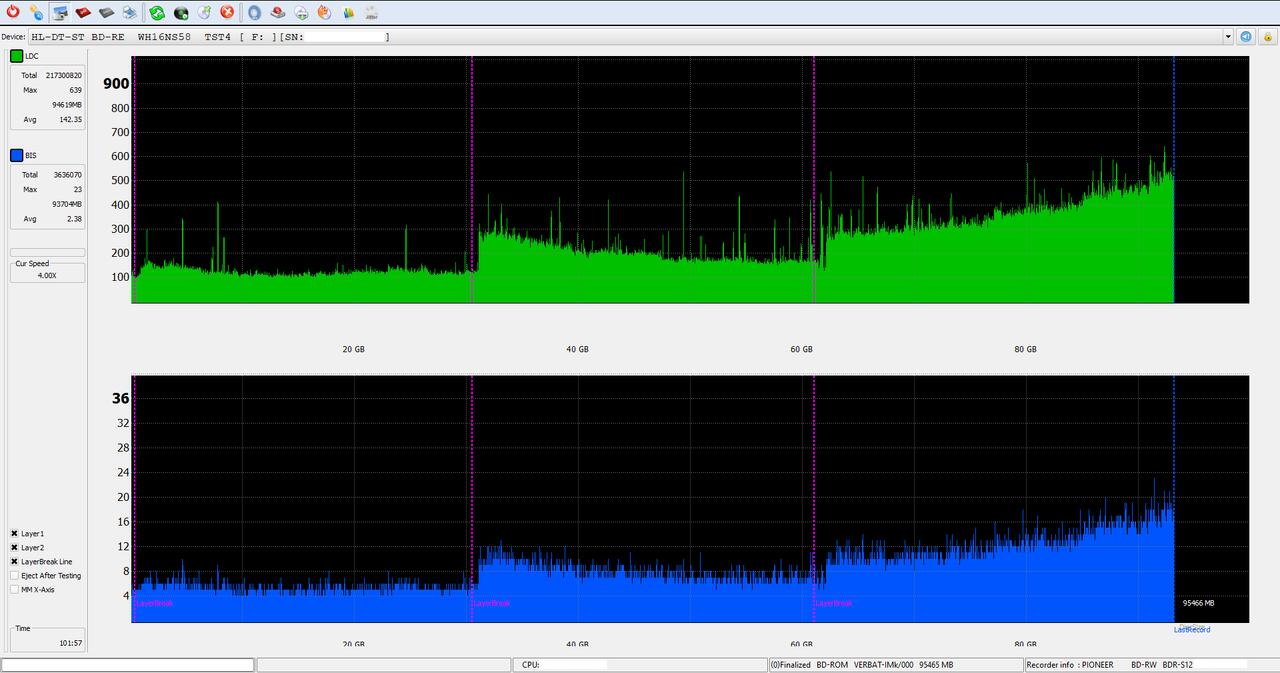Click the green refresh arrows icon
This screenshot has width=1280, height=673.
pyautogui.click(x=157, y=12)
